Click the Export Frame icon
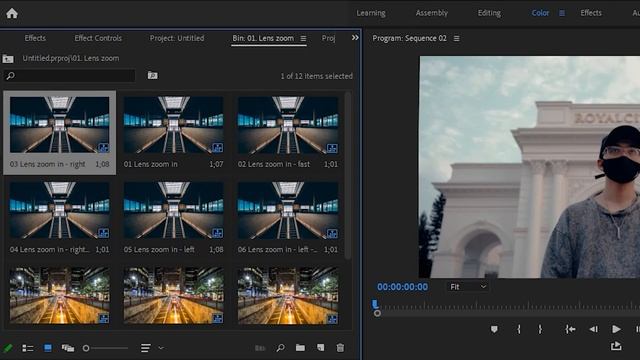The height and width of the screenshot is (360, 640). pos(616,346)
